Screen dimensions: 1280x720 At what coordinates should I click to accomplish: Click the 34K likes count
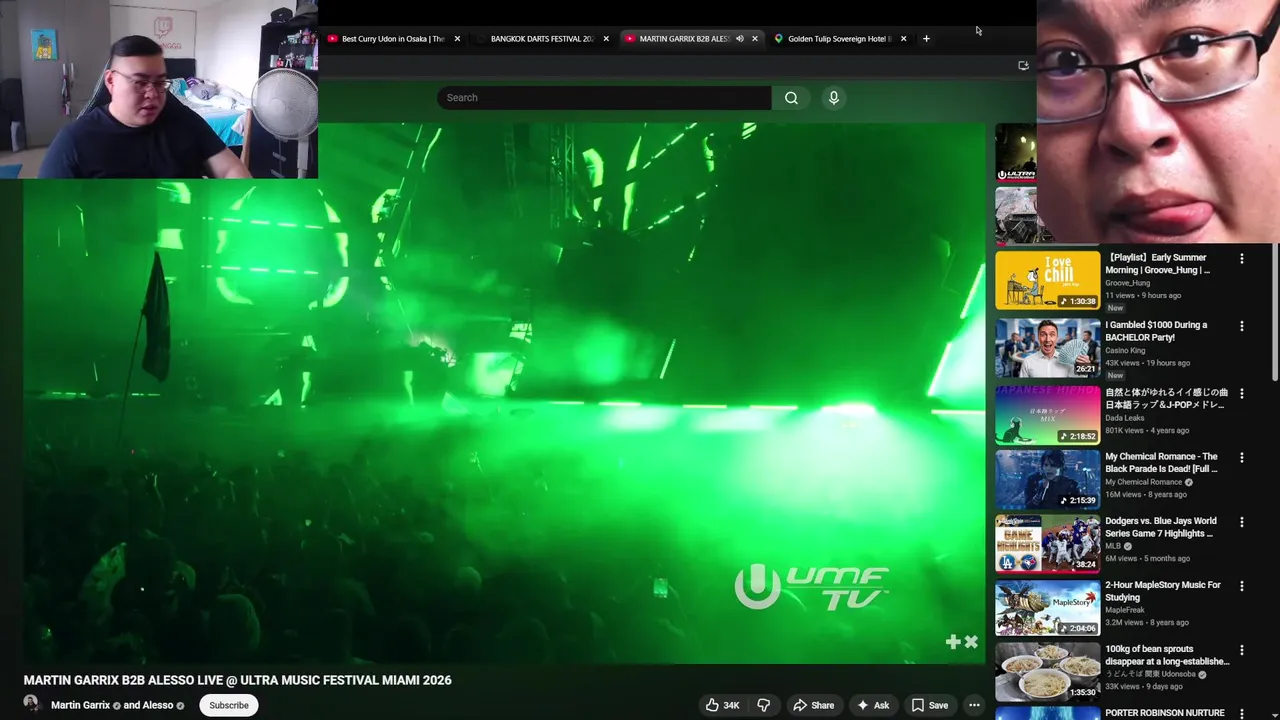731,705
